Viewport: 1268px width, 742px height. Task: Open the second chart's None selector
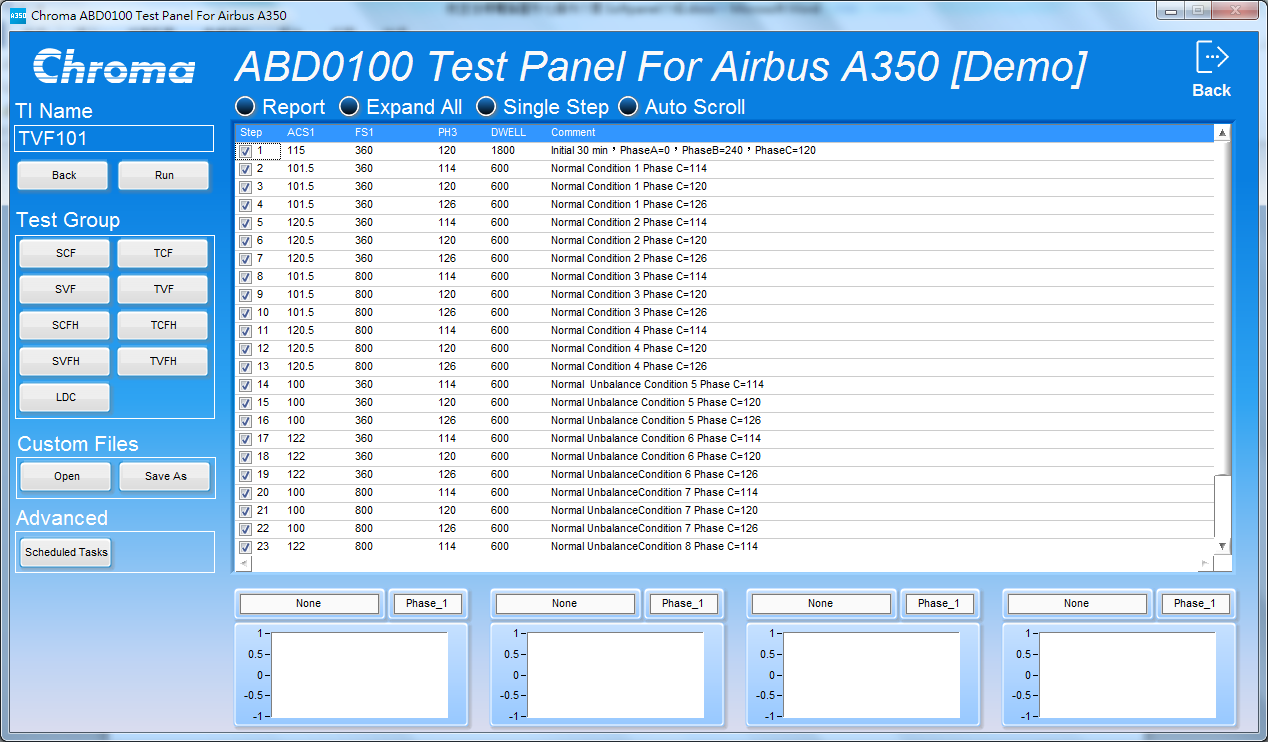coord(565,603)
